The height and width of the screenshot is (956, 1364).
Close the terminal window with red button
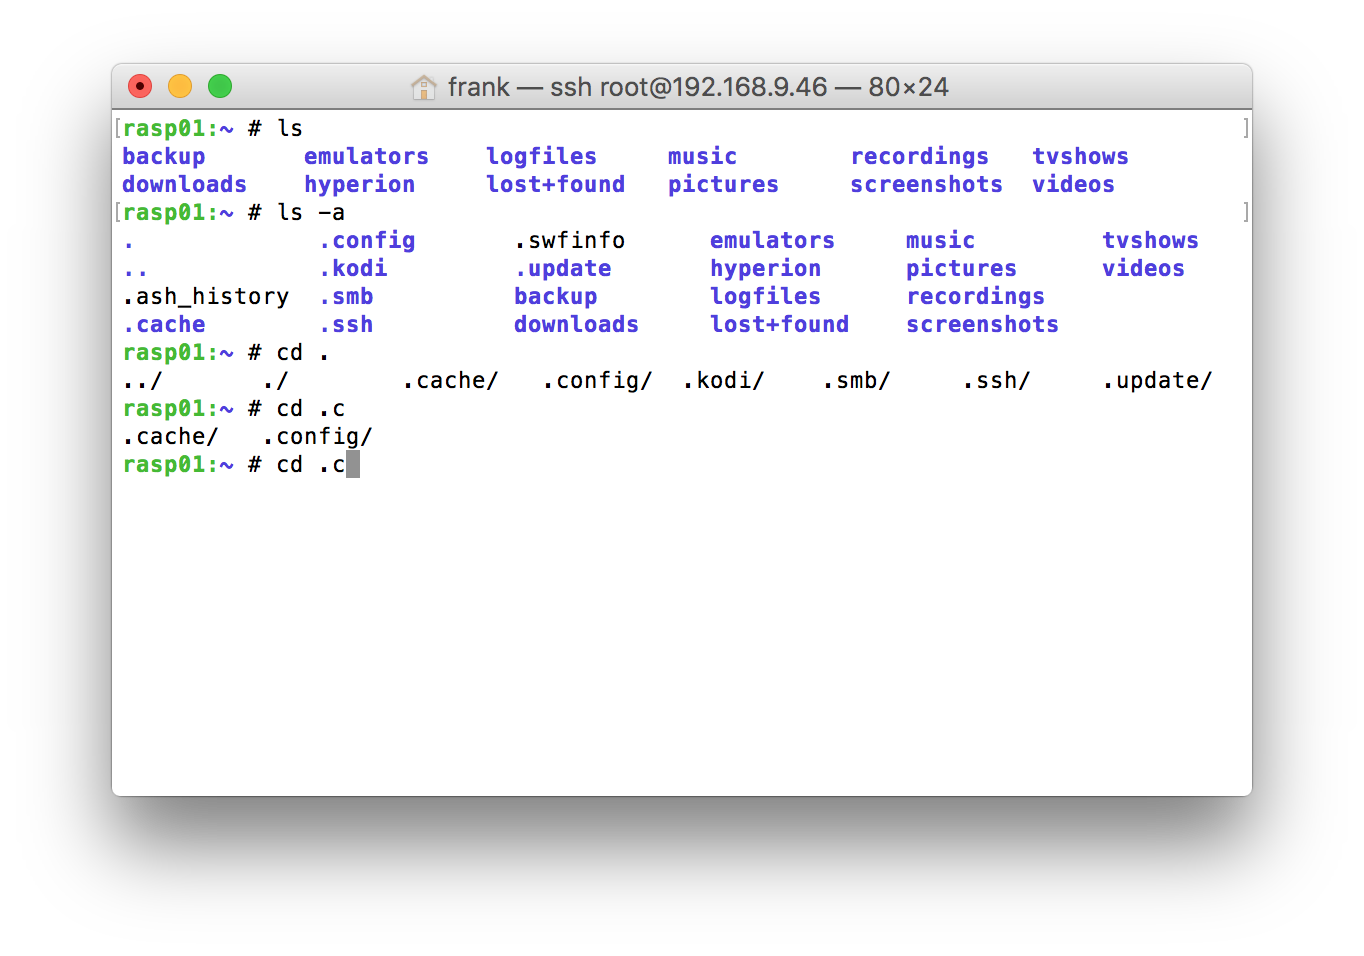tap(140, 87)
